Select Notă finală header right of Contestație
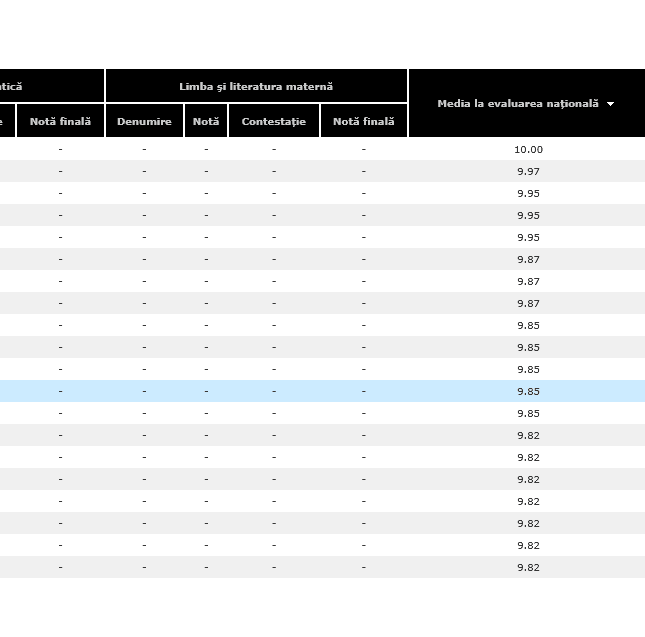Image resolution: width=645 pixels, height=637 pixels. coord(364,122)
